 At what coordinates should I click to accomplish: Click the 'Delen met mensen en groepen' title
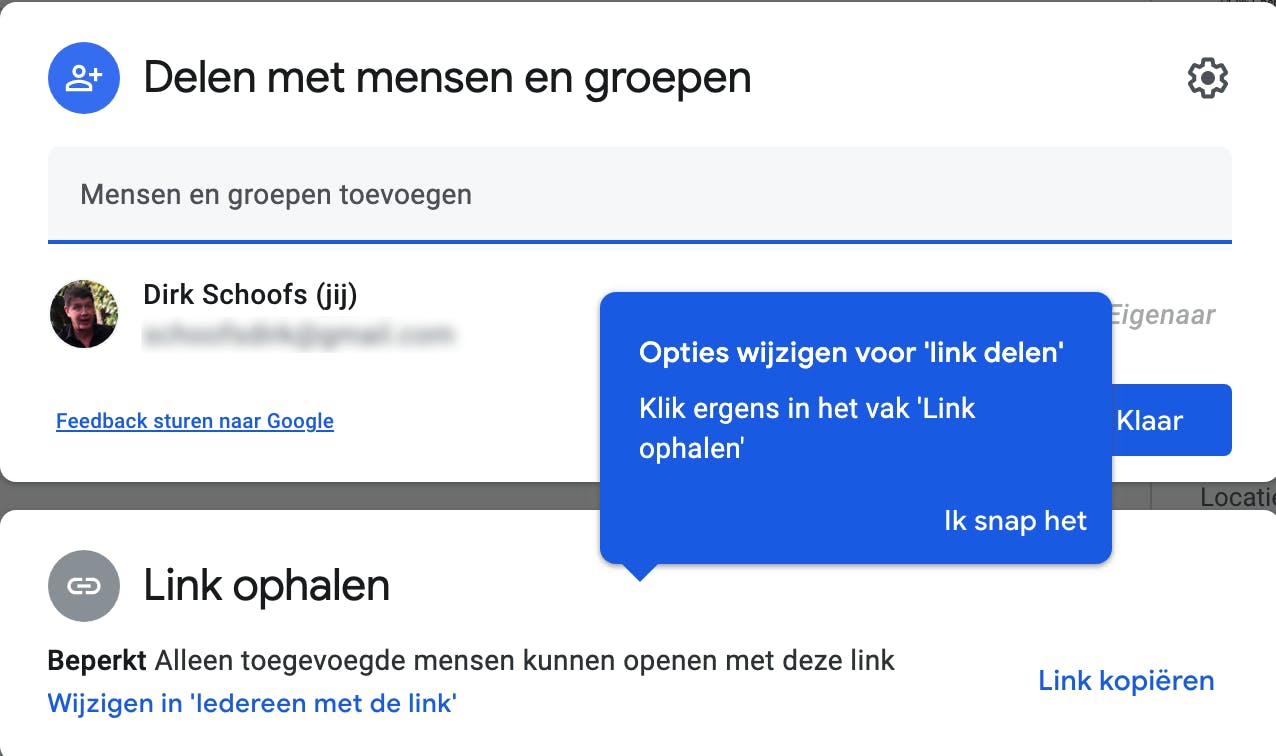(x=447, y=78)
